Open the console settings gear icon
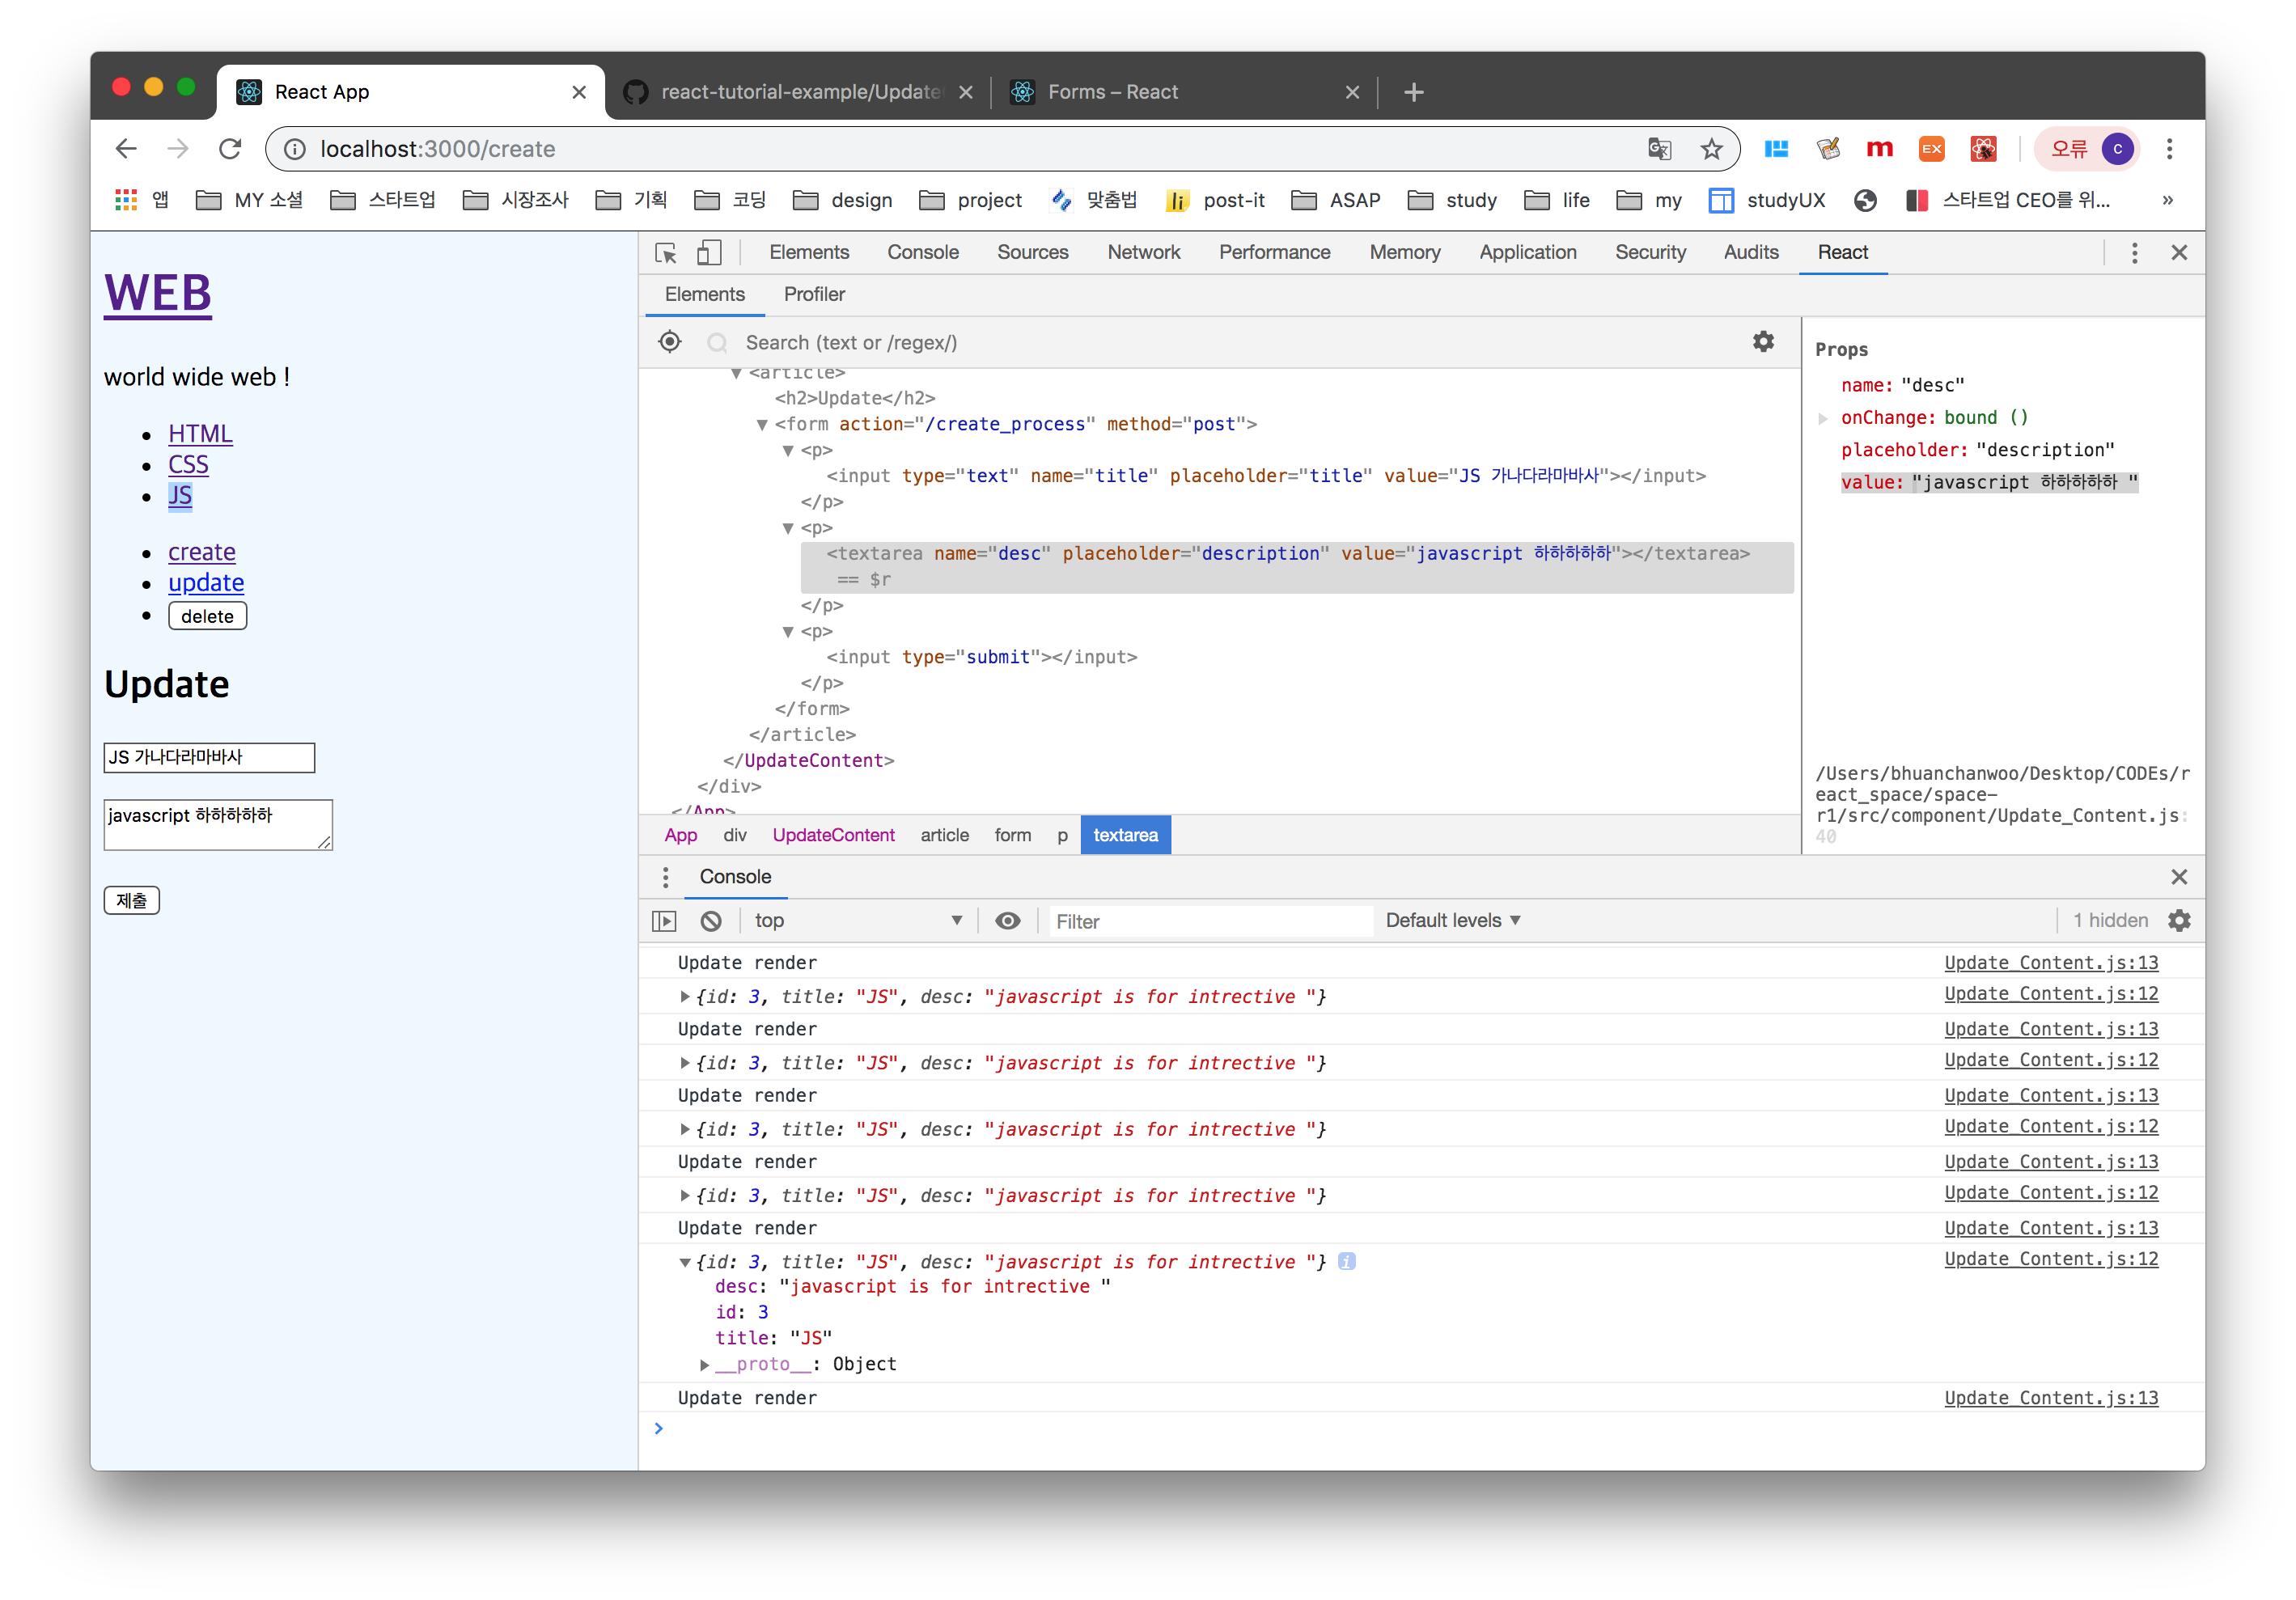2296x1600 pixels. (x=2179, y=921)
